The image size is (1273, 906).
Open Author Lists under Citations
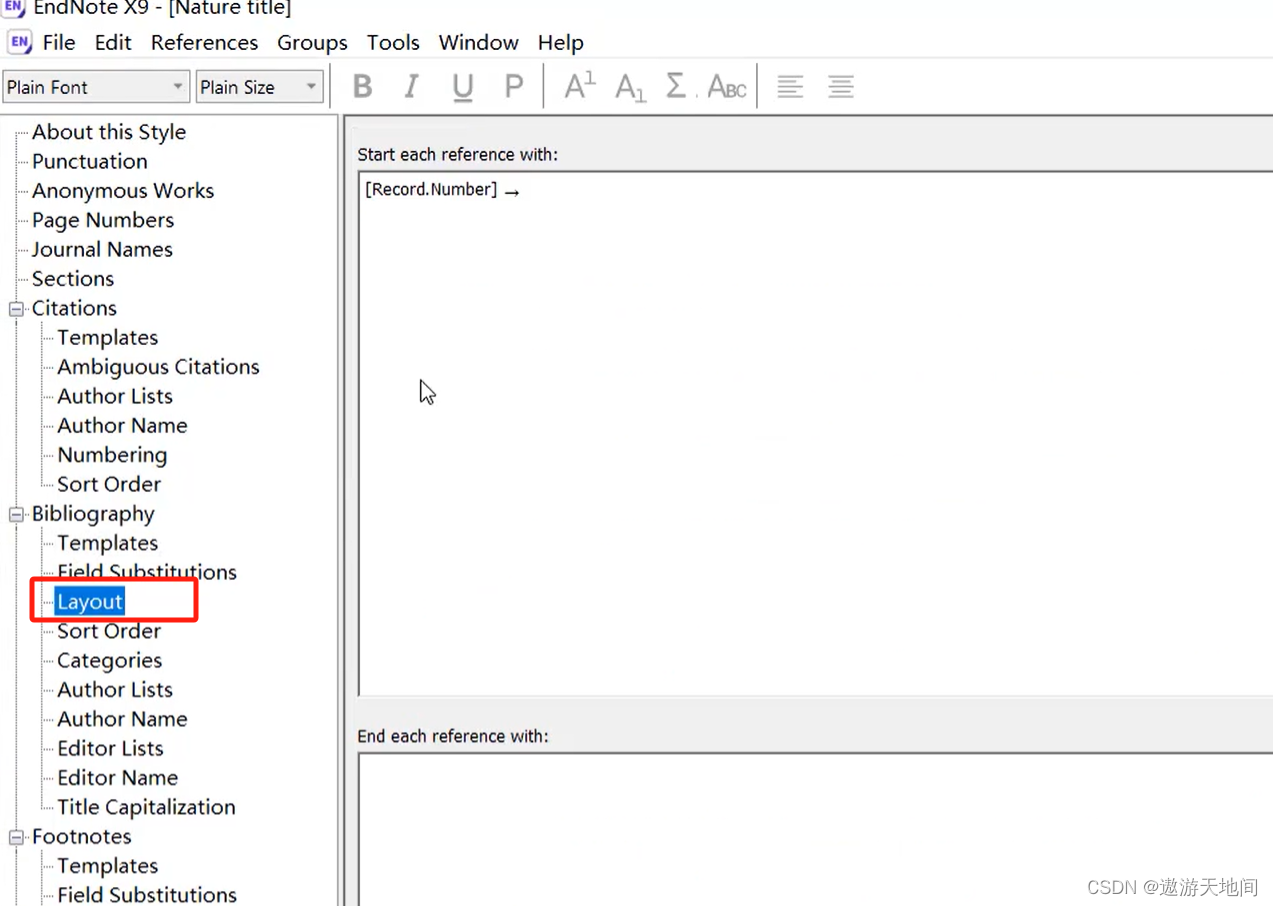[115, 396]
